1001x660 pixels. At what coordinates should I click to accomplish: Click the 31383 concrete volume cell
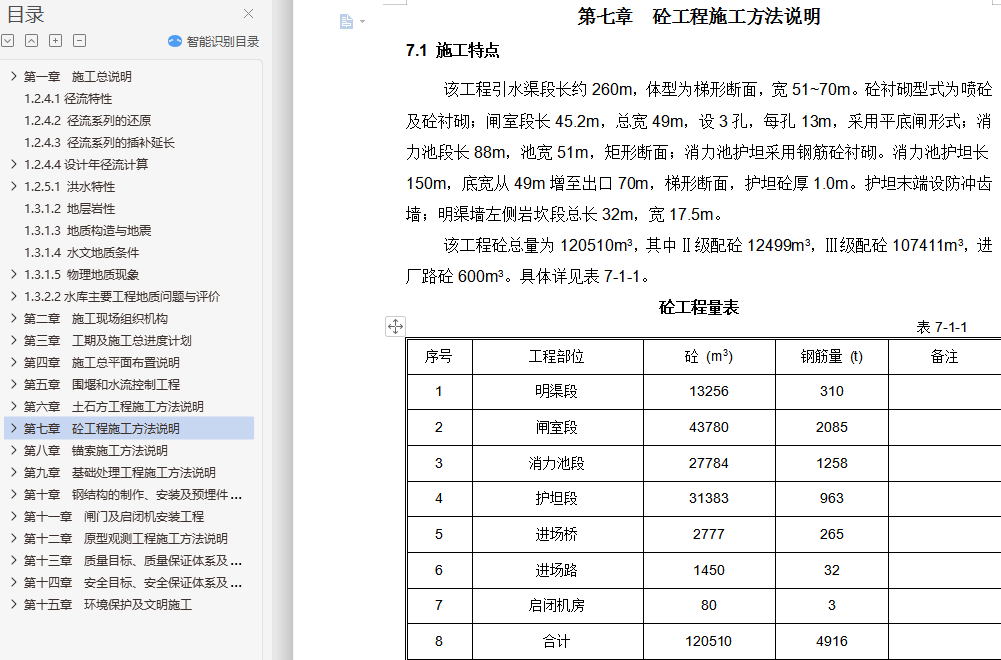tap(709, 498)
